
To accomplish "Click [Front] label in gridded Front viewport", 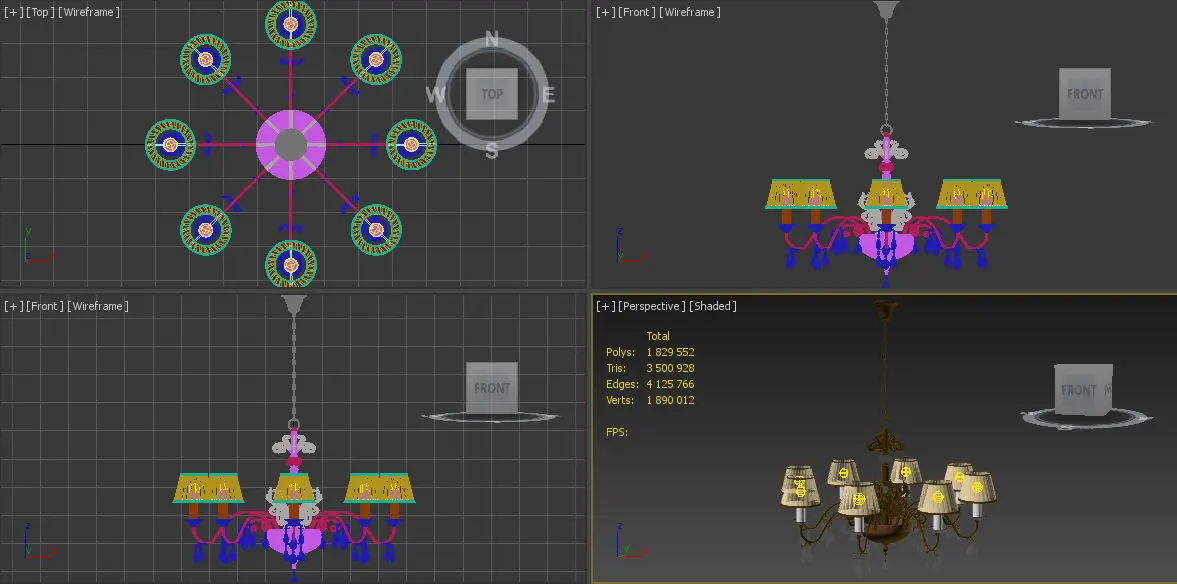I will (x=44, y=306).
